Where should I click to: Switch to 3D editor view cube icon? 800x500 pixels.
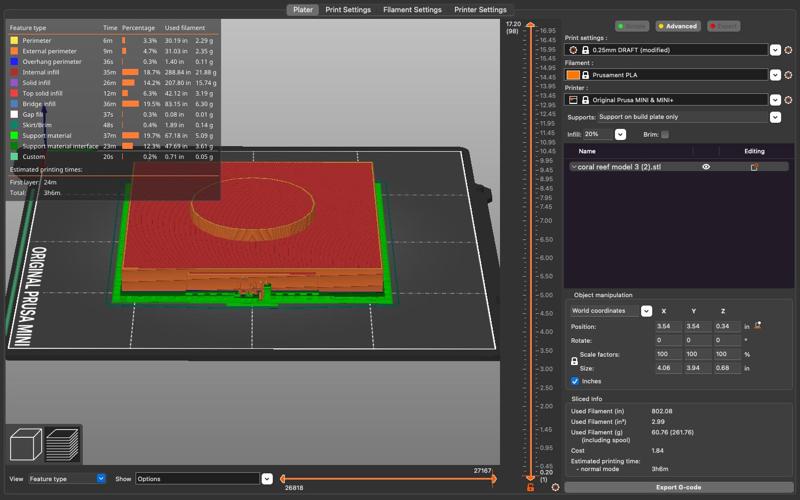click(25, 443)
